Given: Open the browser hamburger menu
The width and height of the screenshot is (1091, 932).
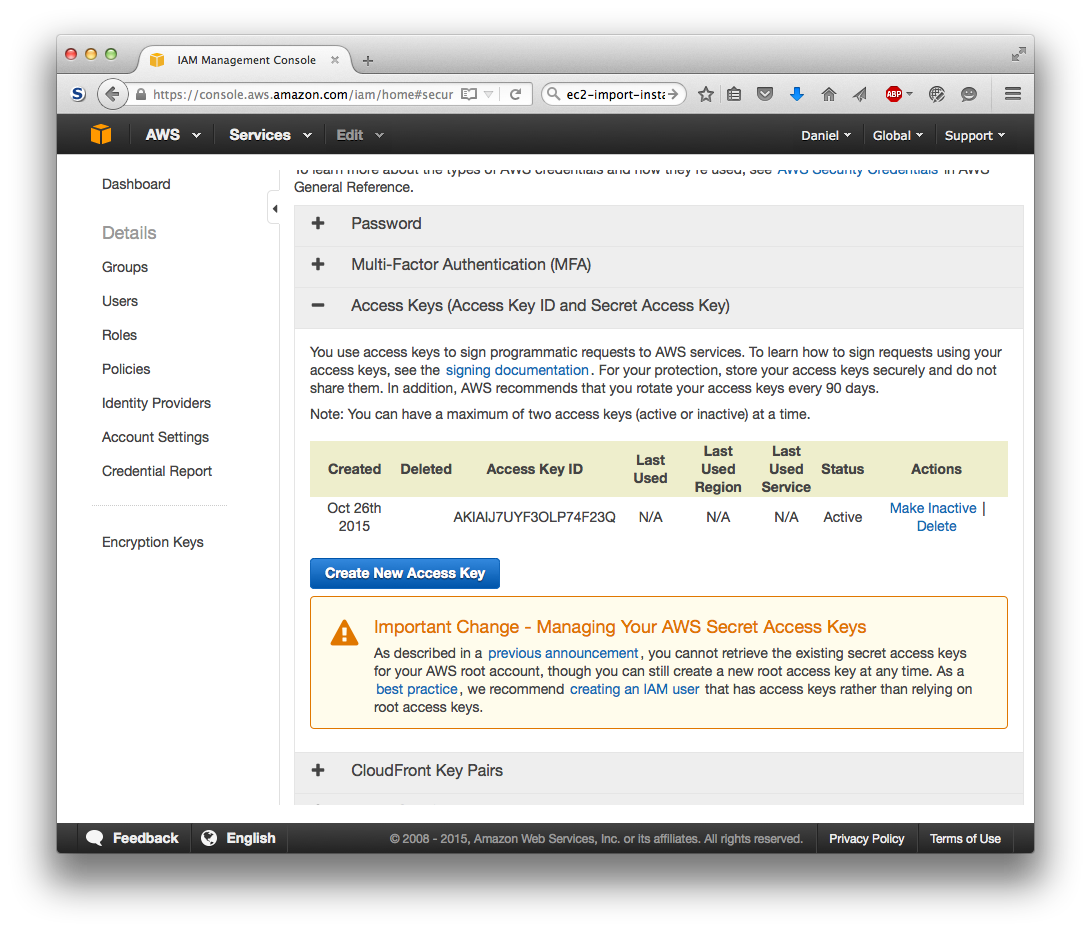Looking at the screenshot, I should [1012, 93].
